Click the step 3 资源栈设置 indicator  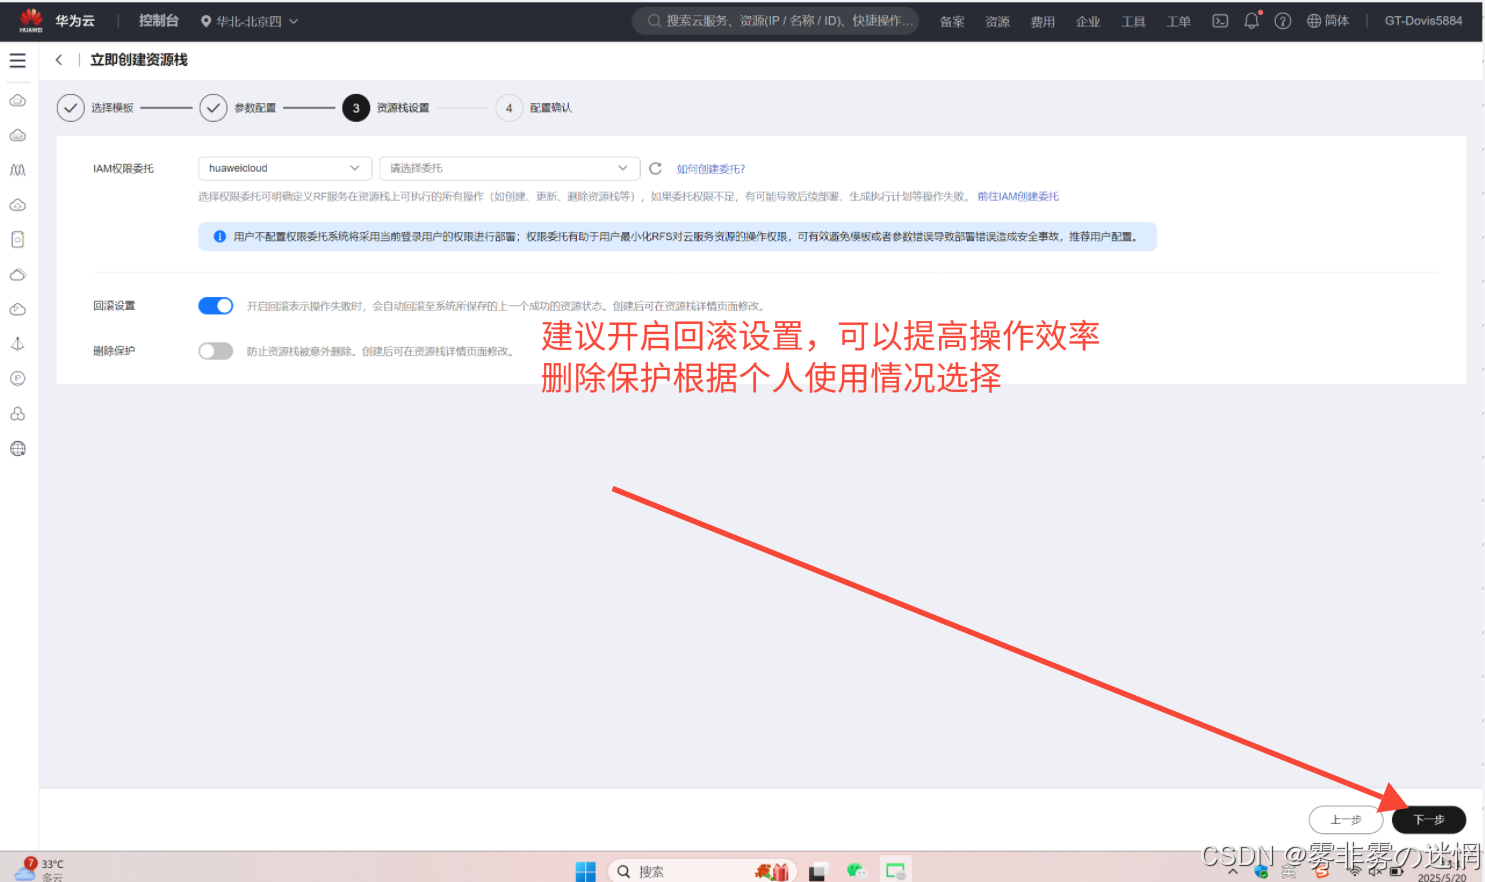[356, 108]
